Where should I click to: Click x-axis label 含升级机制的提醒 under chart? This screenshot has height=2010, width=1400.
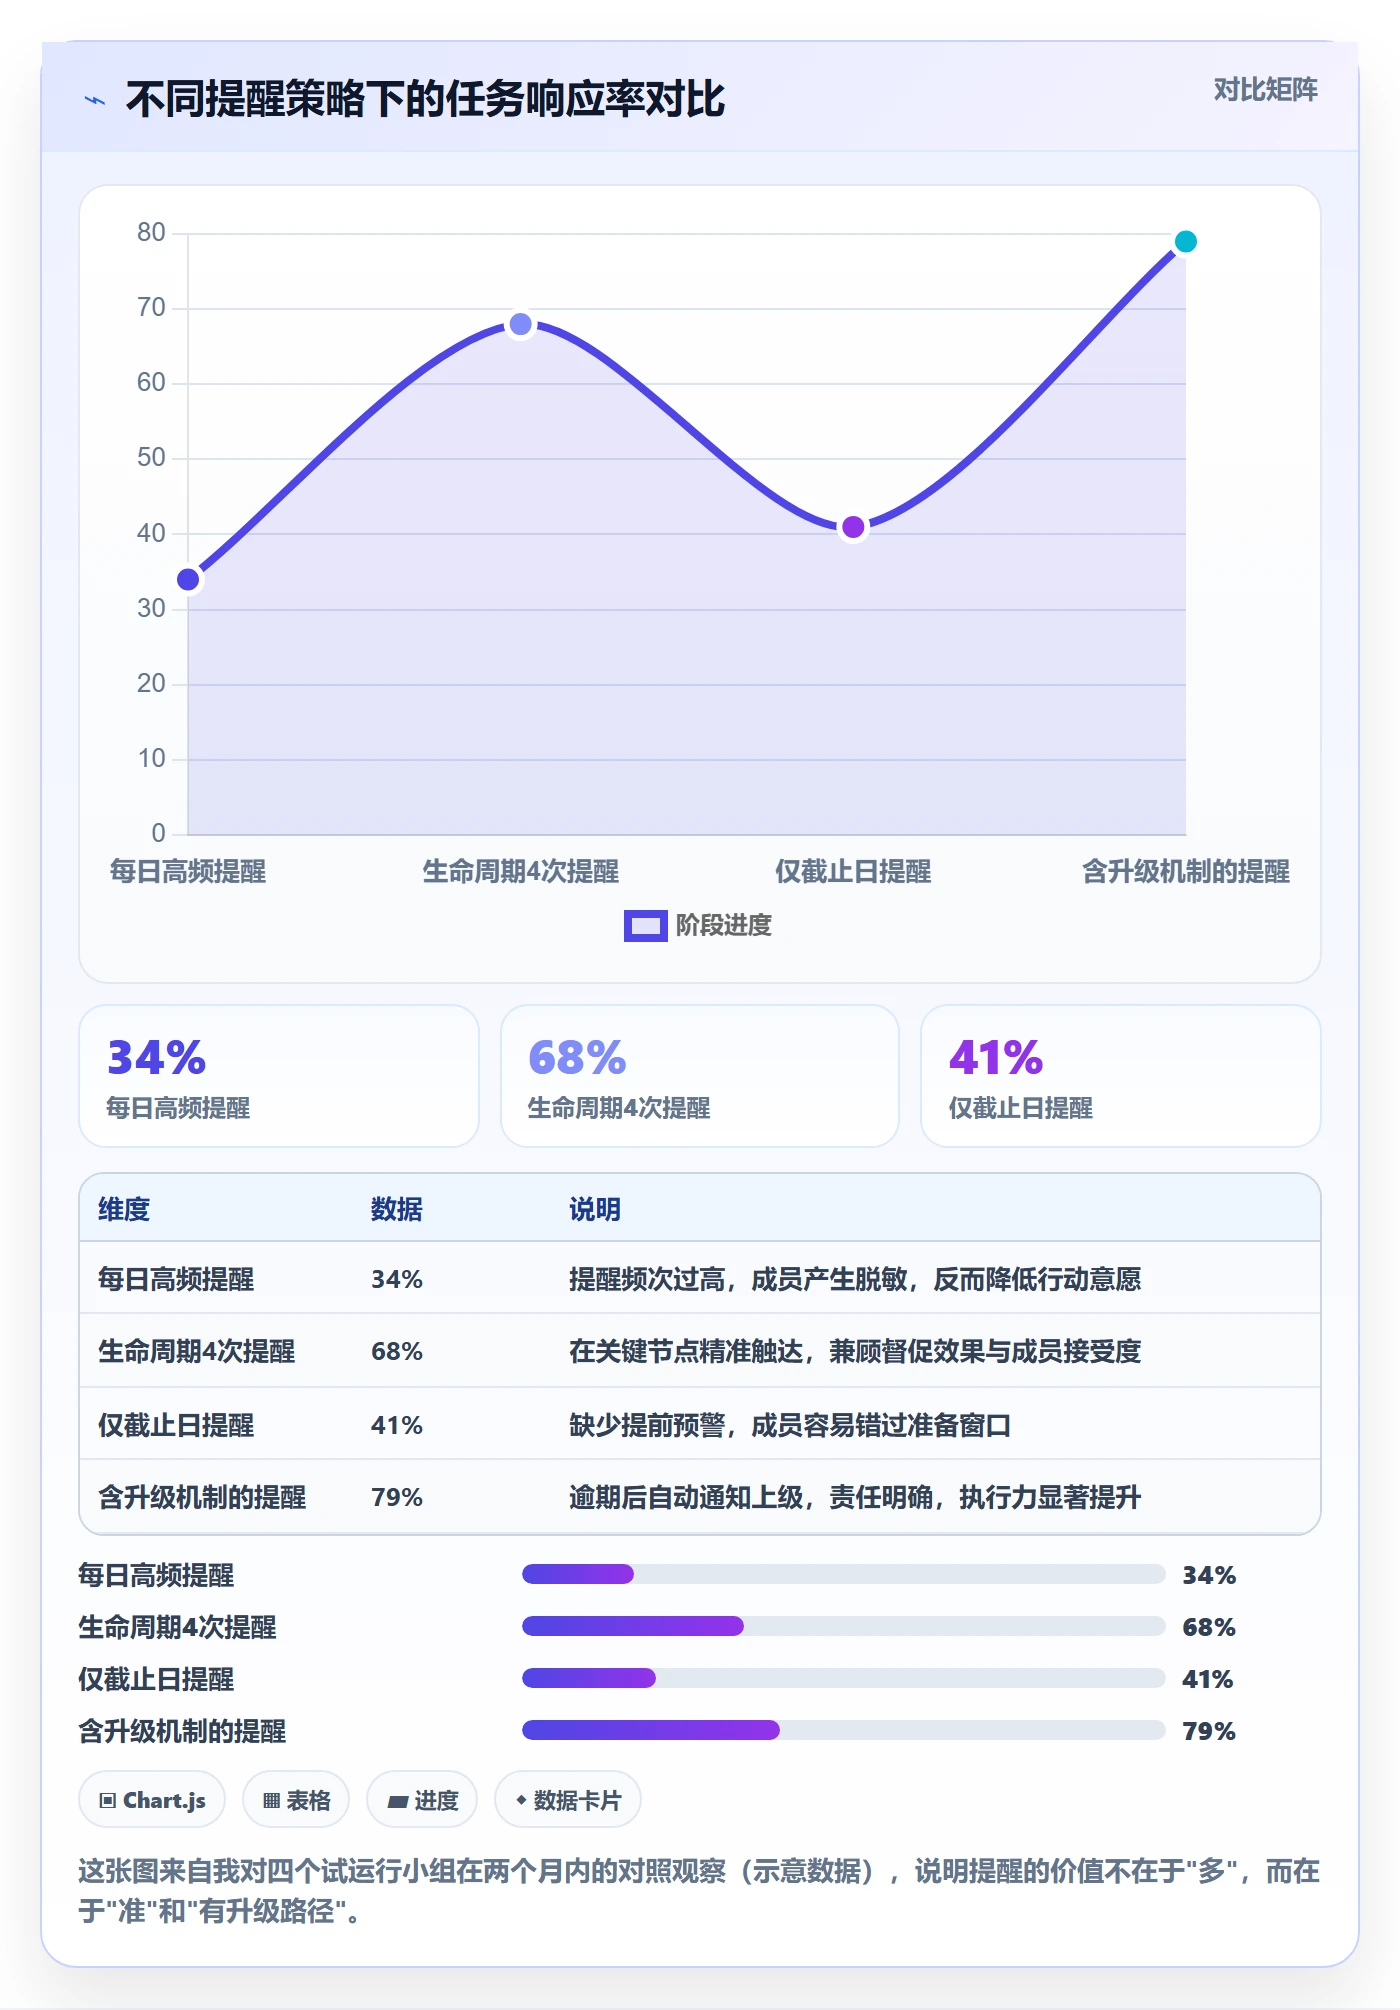click(x=1185, y=871)
